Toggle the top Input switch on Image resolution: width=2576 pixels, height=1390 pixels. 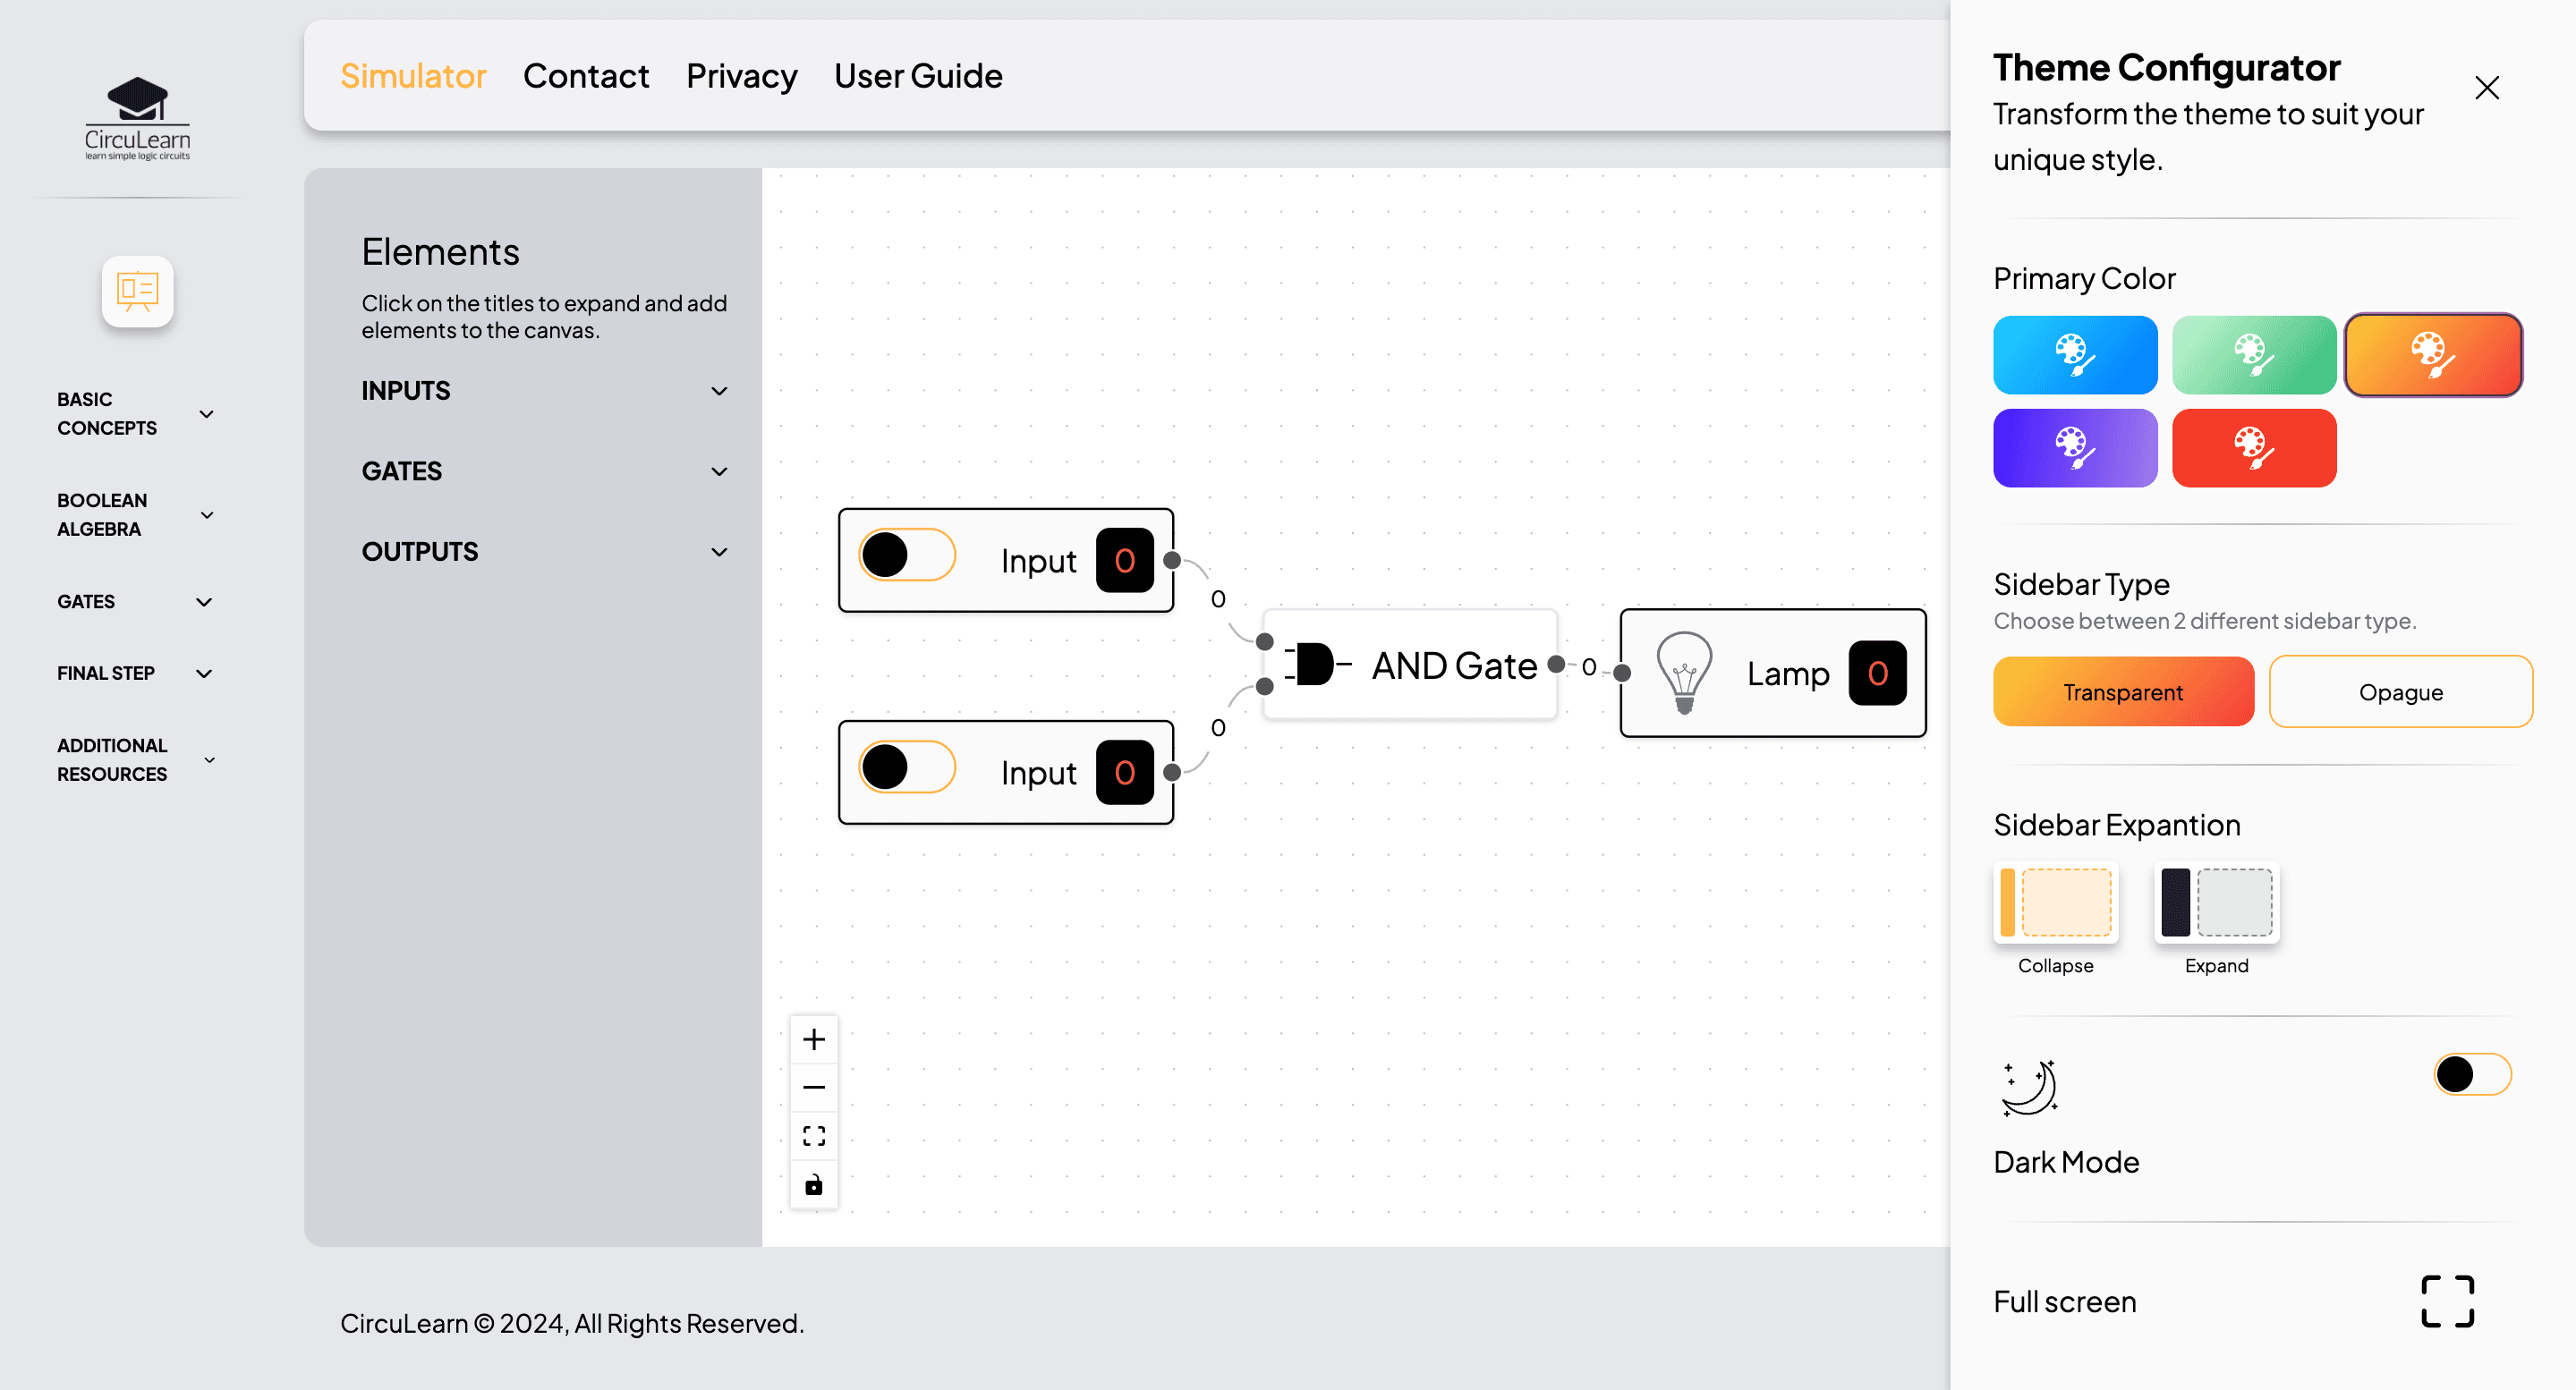[x=907, y=555]
